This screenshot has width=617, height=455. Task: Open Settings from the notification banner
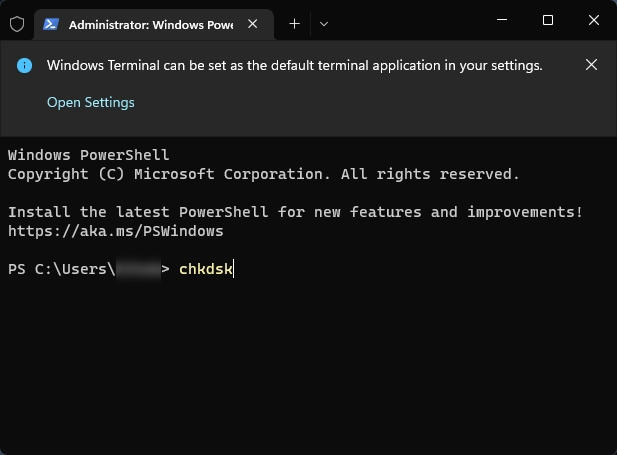90,102
